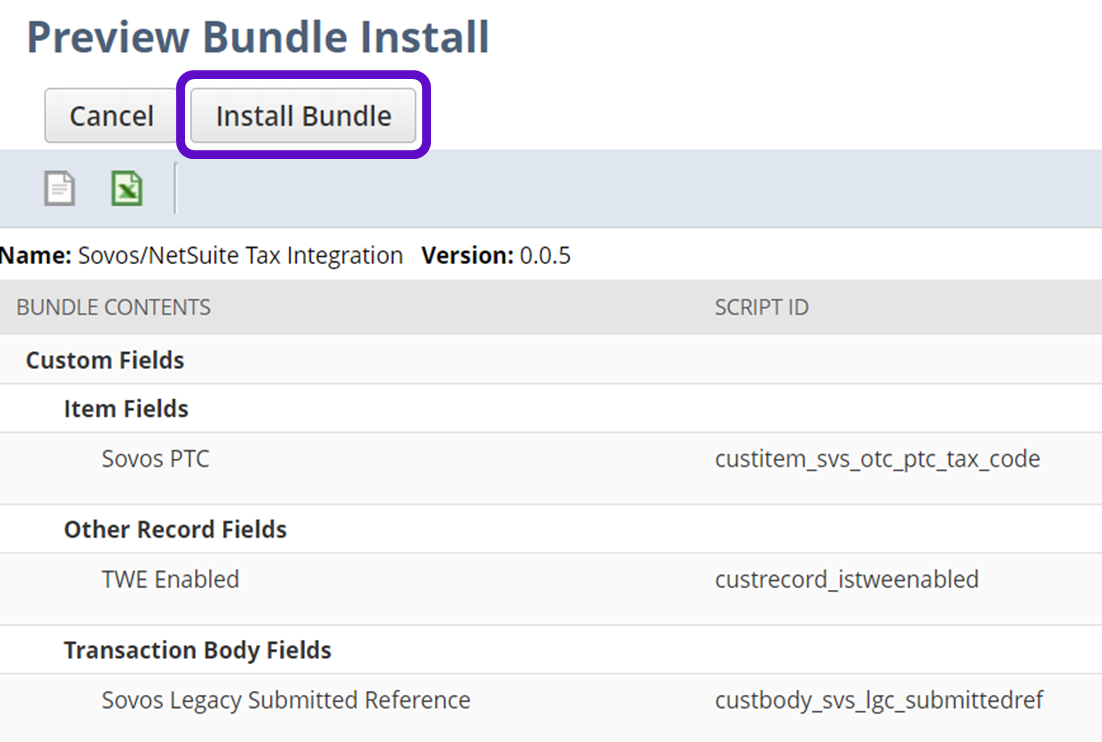Click script ID custrecord_istweenabled

click(x=846, y=579)
